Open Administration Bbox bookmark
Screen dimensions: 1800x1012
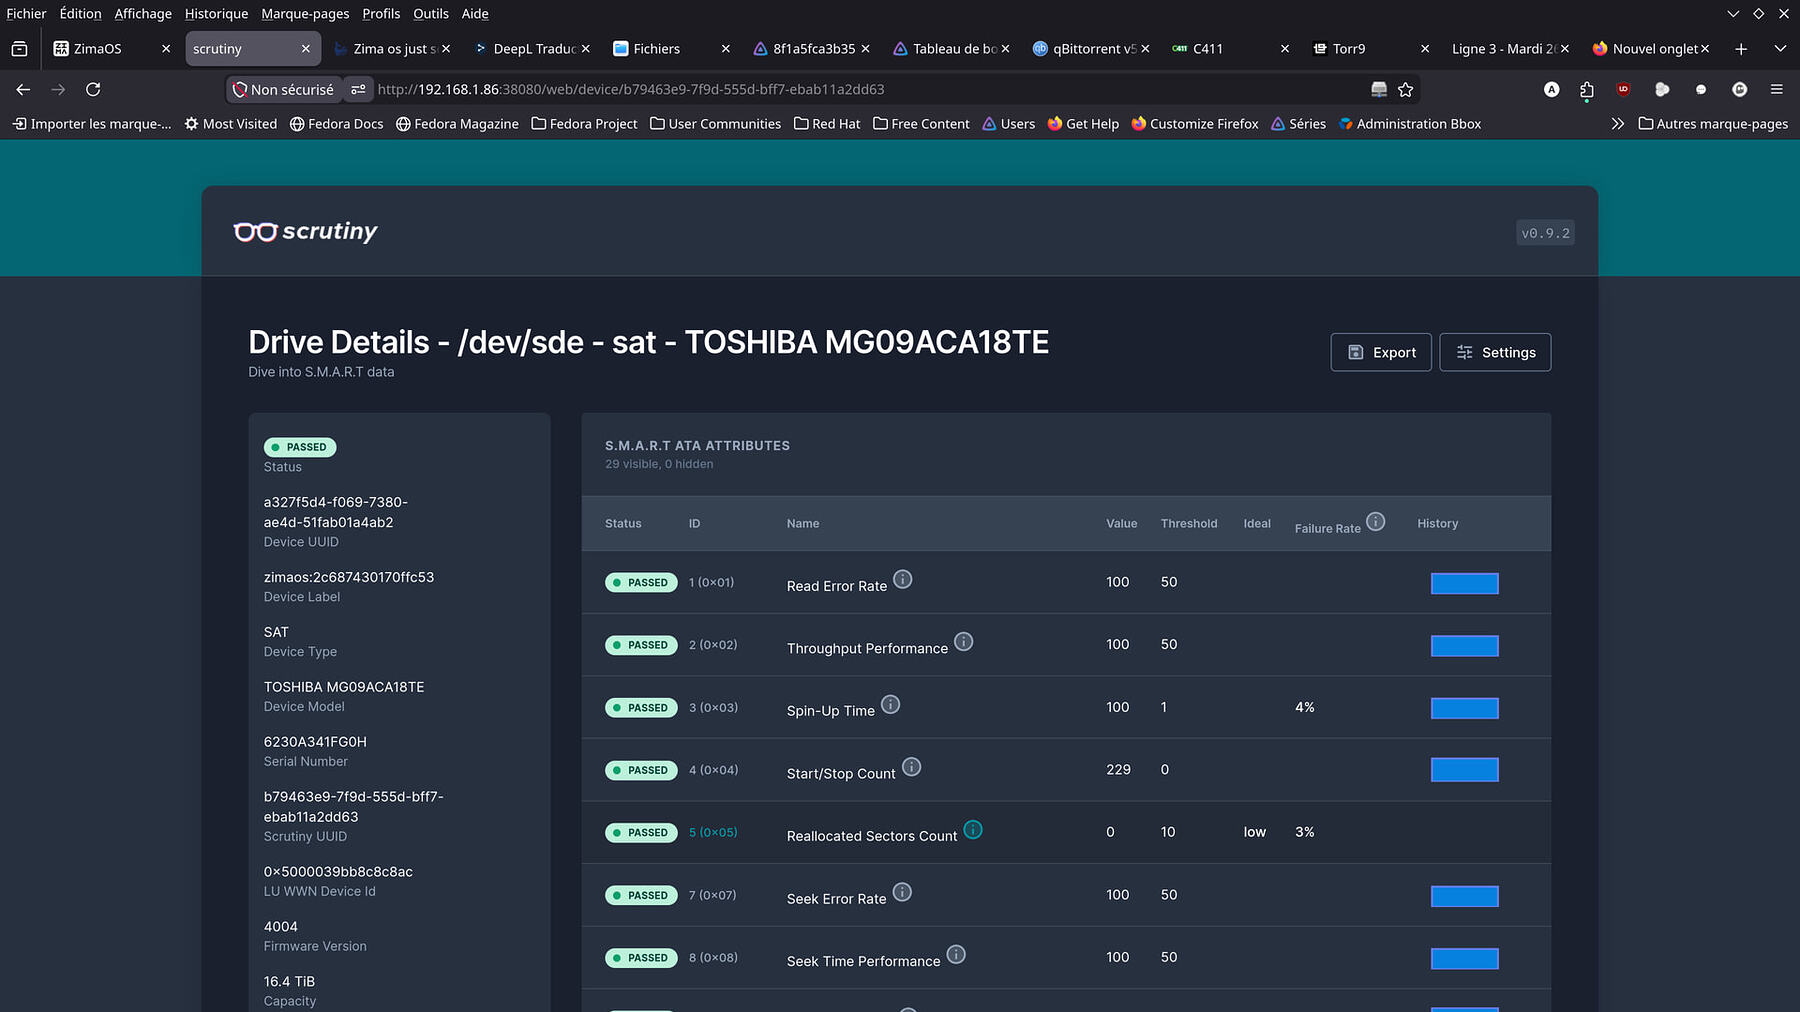click(x=1410, y=124)
